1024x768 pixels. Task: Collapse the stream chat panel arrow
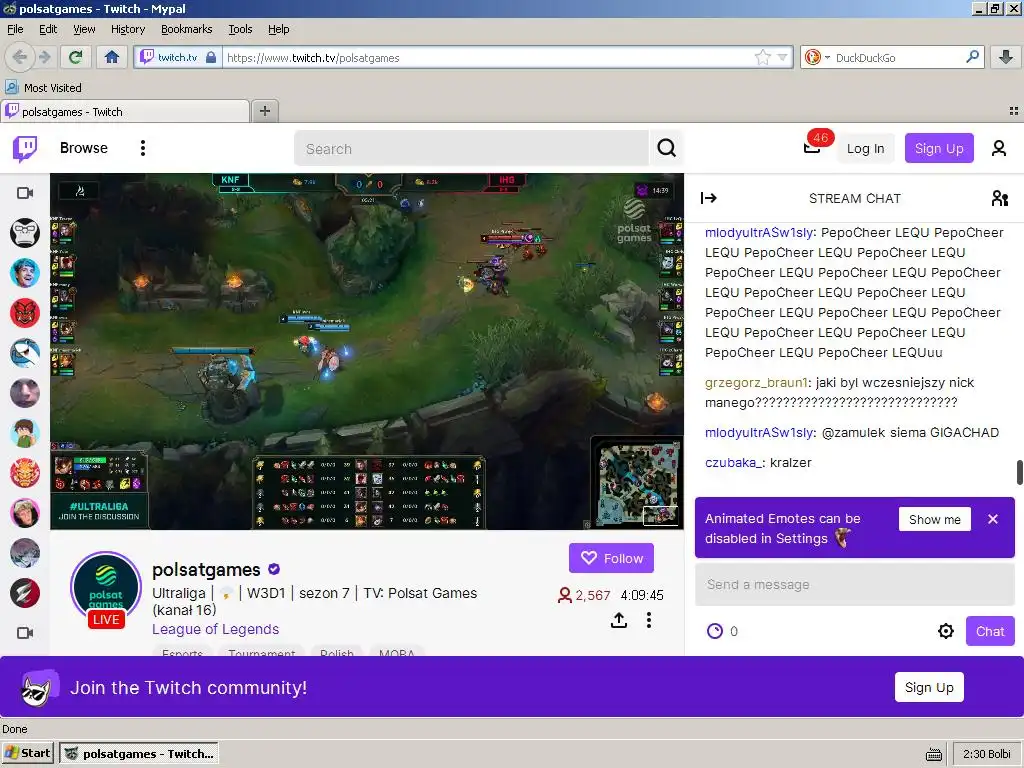[709, 198]
